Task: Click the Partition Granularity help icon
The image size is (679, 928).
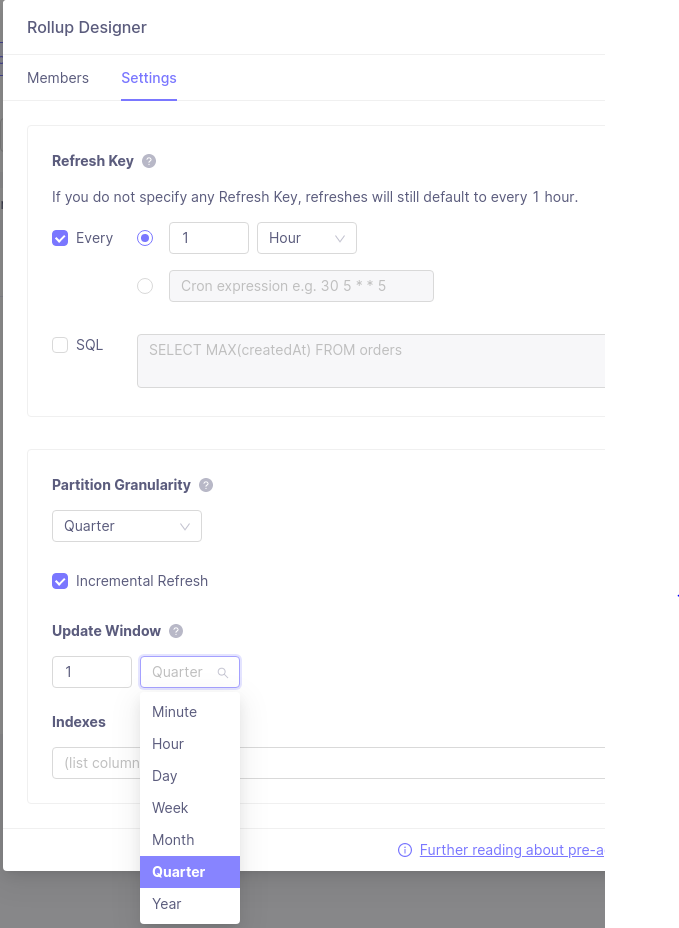Action: pos(206,484)
